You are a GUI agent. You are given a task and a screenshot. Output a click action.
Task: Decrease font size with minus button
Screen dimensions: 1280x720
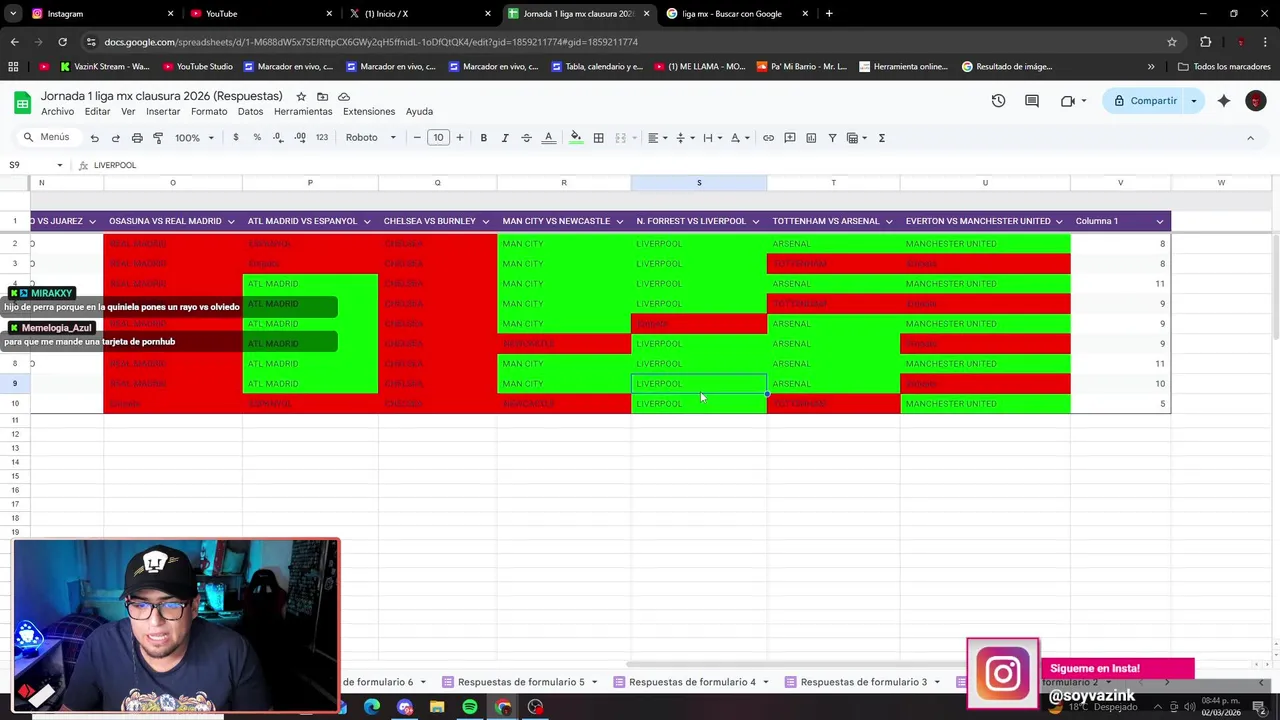pos(417,138)
